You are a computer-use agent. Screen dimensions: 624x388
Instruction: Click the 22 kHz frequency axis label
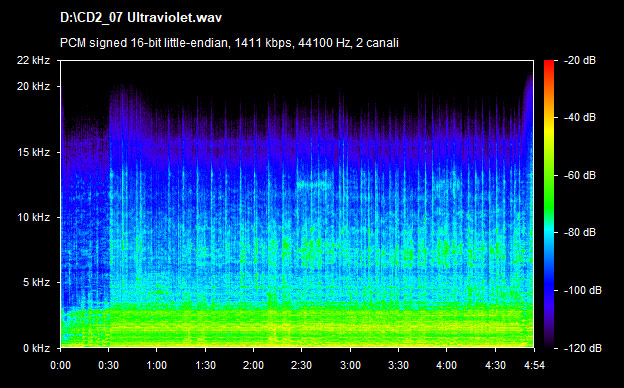[33, 60]
